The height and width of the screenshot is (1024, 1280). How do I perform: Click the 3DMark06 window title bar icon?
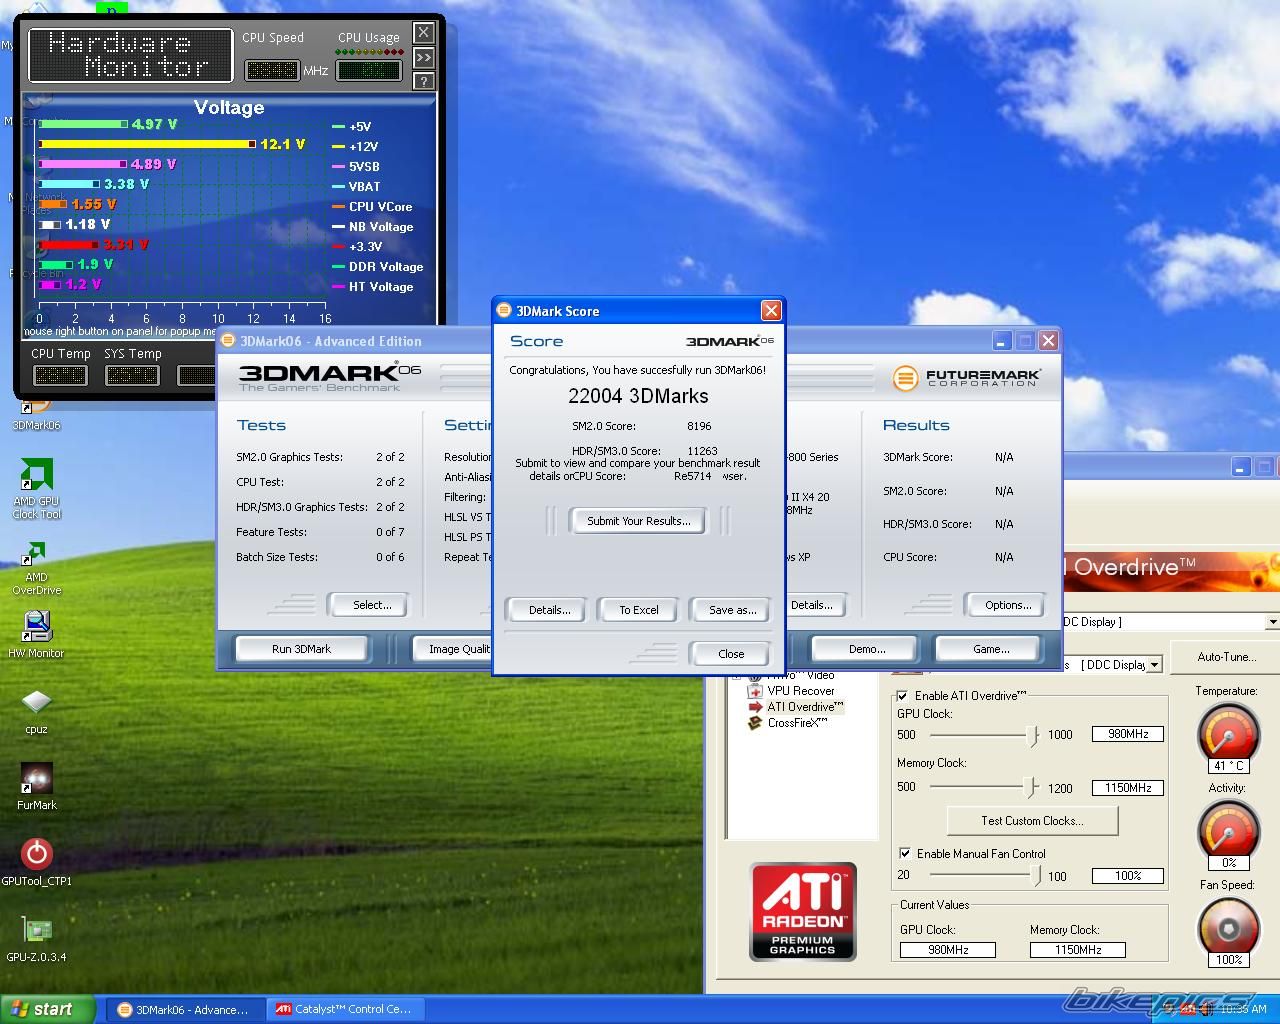pos(228,341)
